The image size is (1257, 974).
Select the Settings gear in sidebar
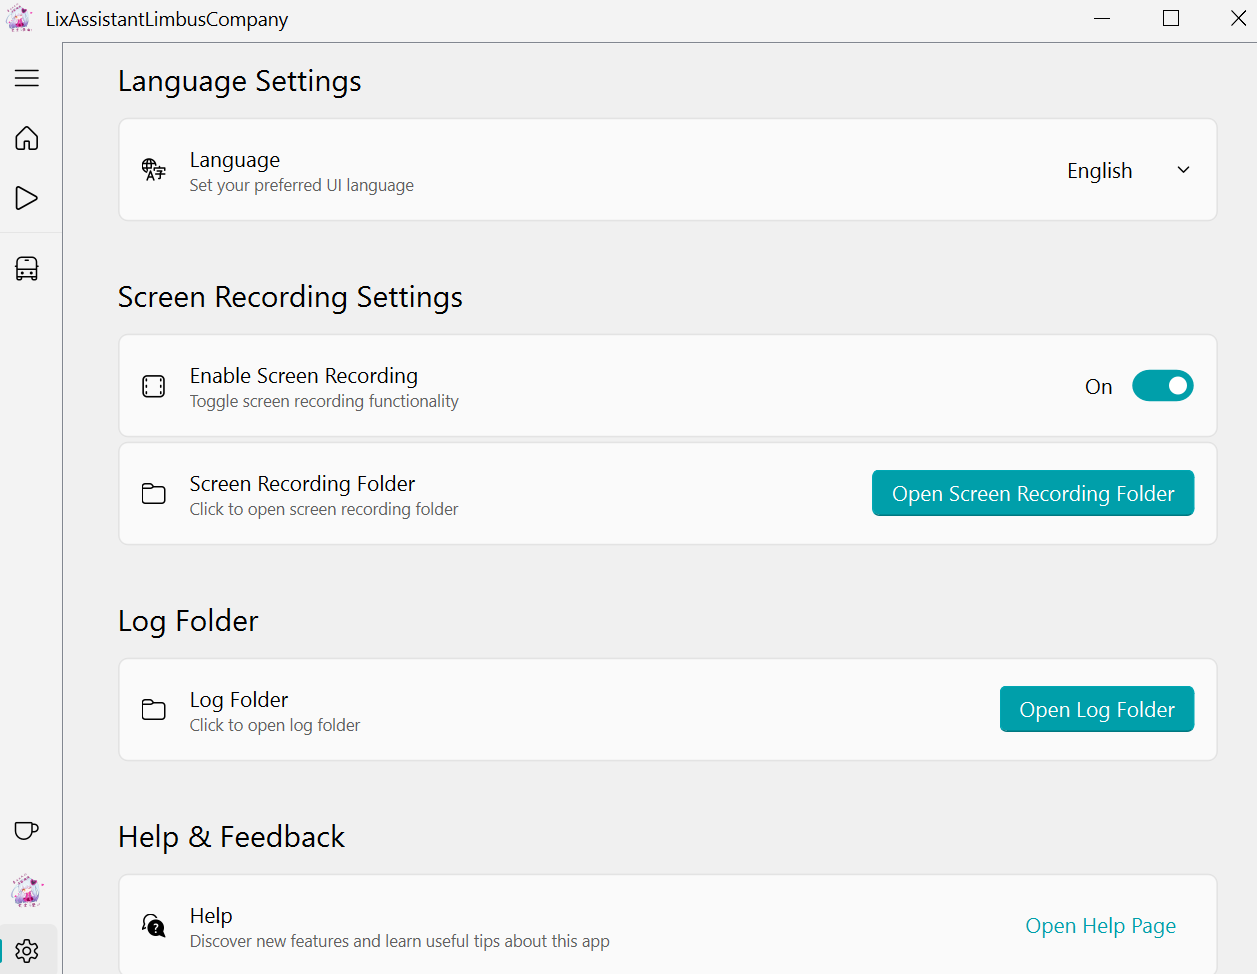point(27,950)
